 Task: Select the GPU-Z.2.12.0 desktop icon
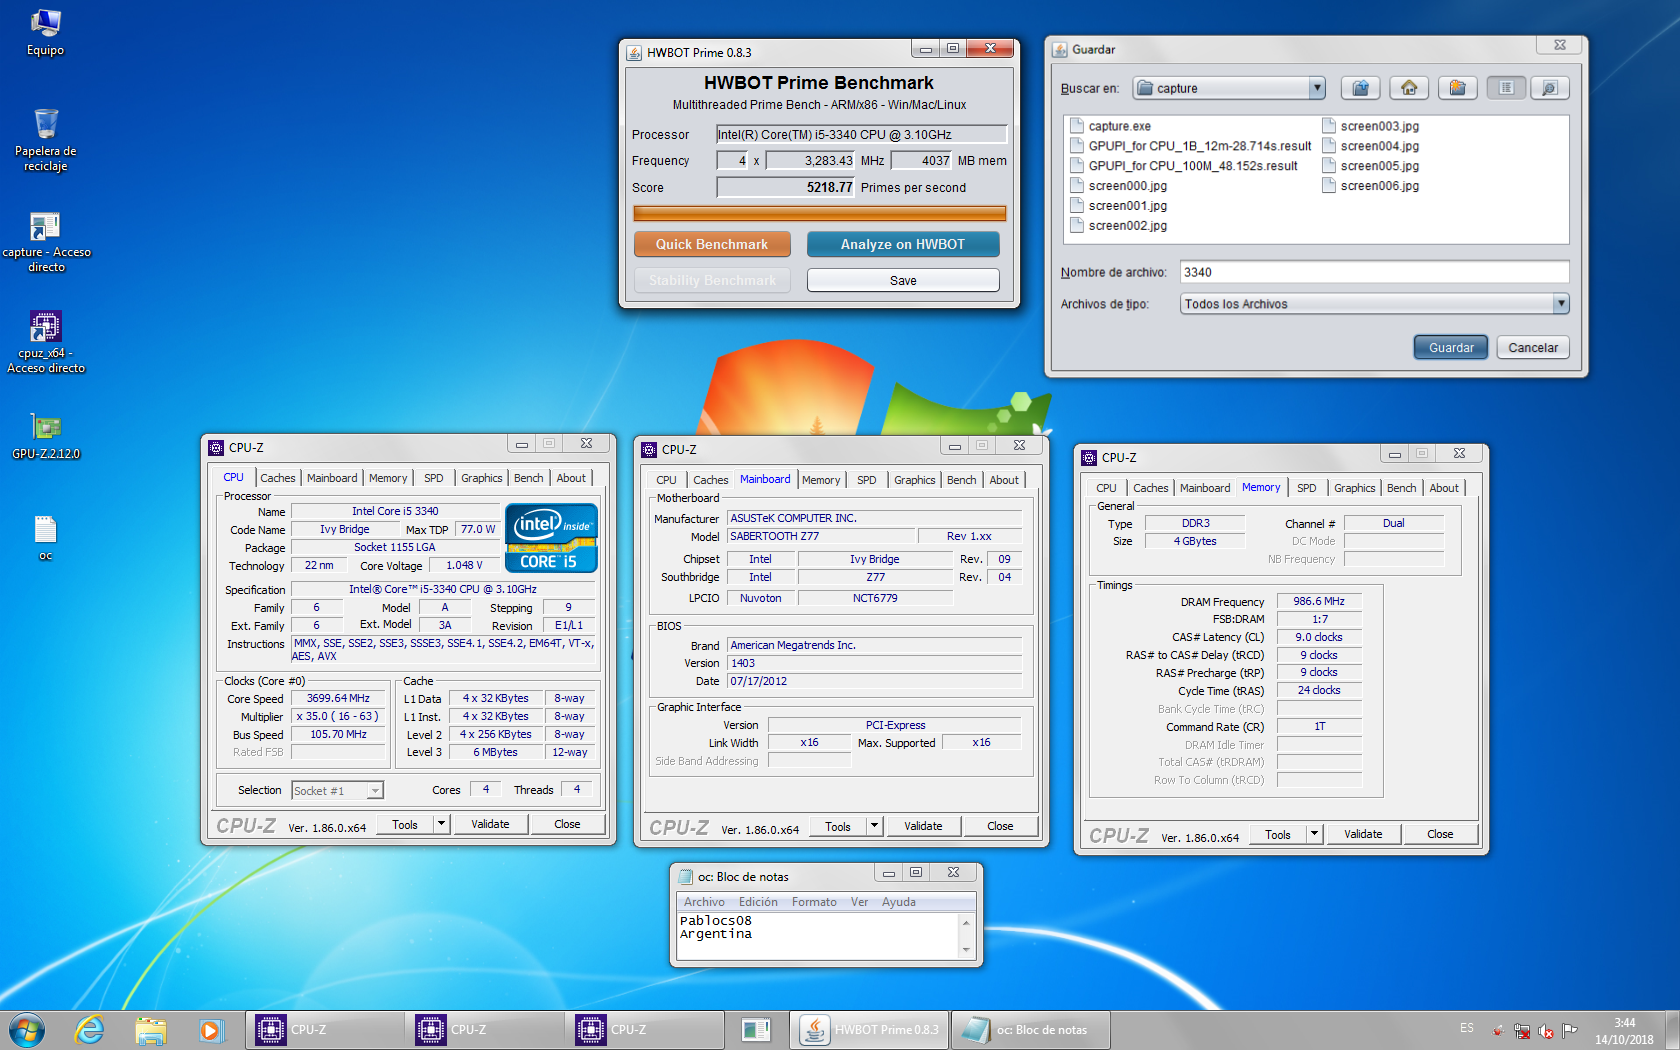click(46, 436)
